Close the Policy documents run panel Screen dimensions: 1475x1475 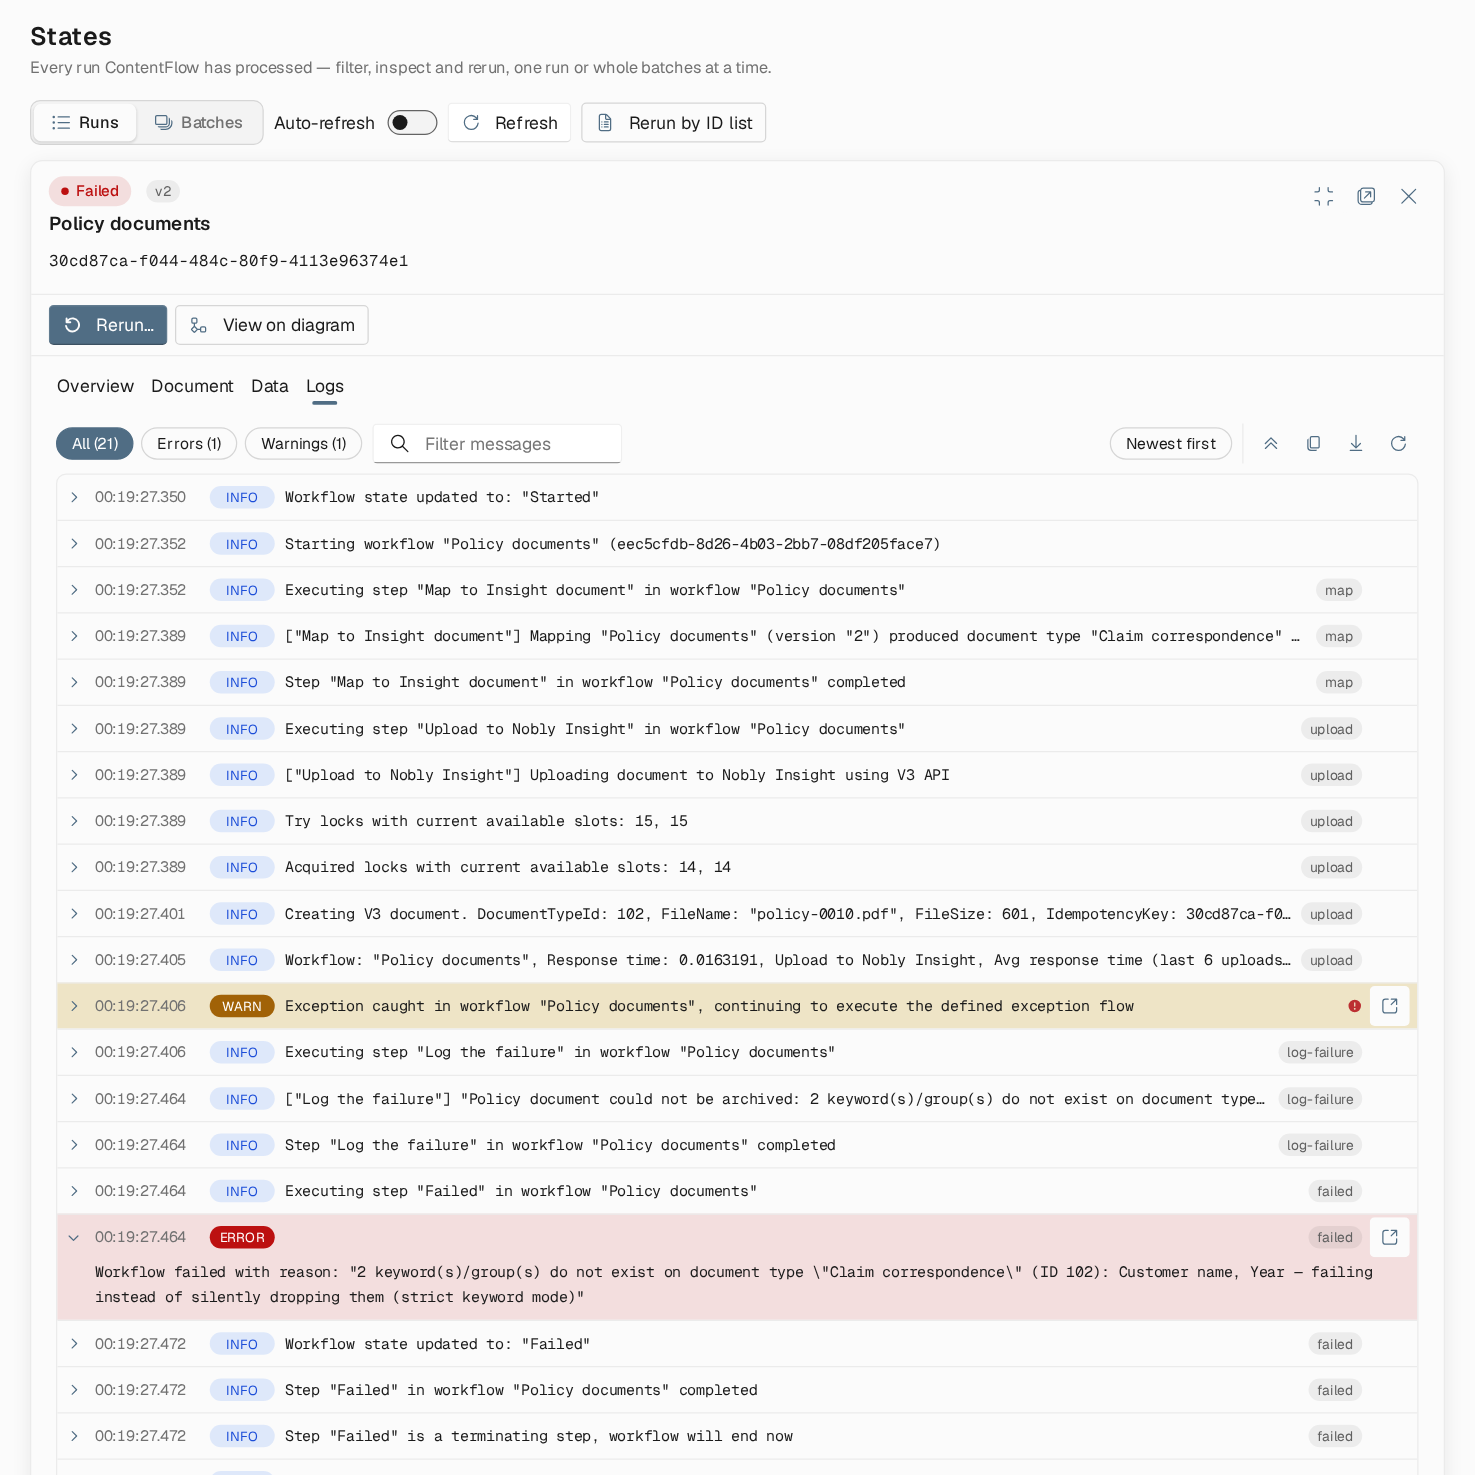(x=1408, y=196)
